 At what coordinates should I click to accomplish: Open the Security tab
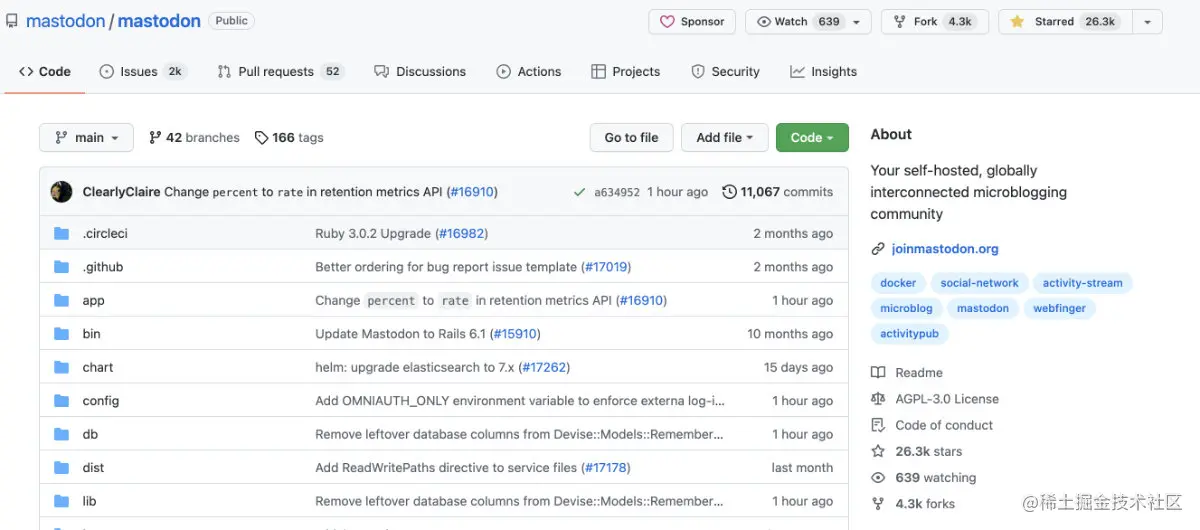[x=726, y=72]
